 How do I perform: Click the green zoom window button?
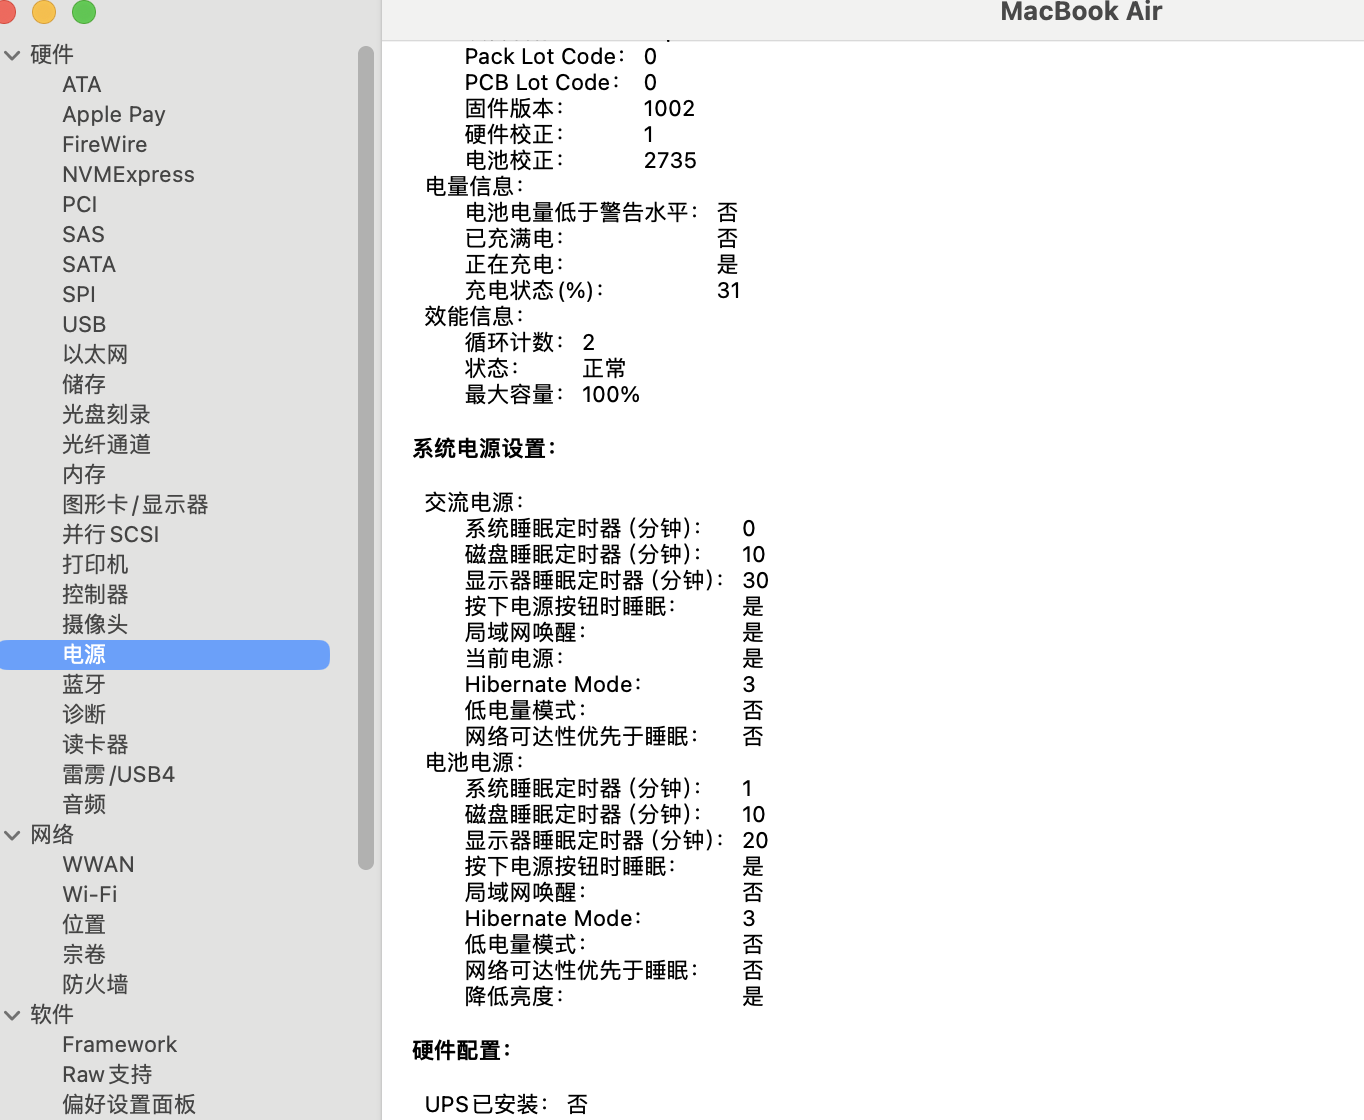coord(84,11)
